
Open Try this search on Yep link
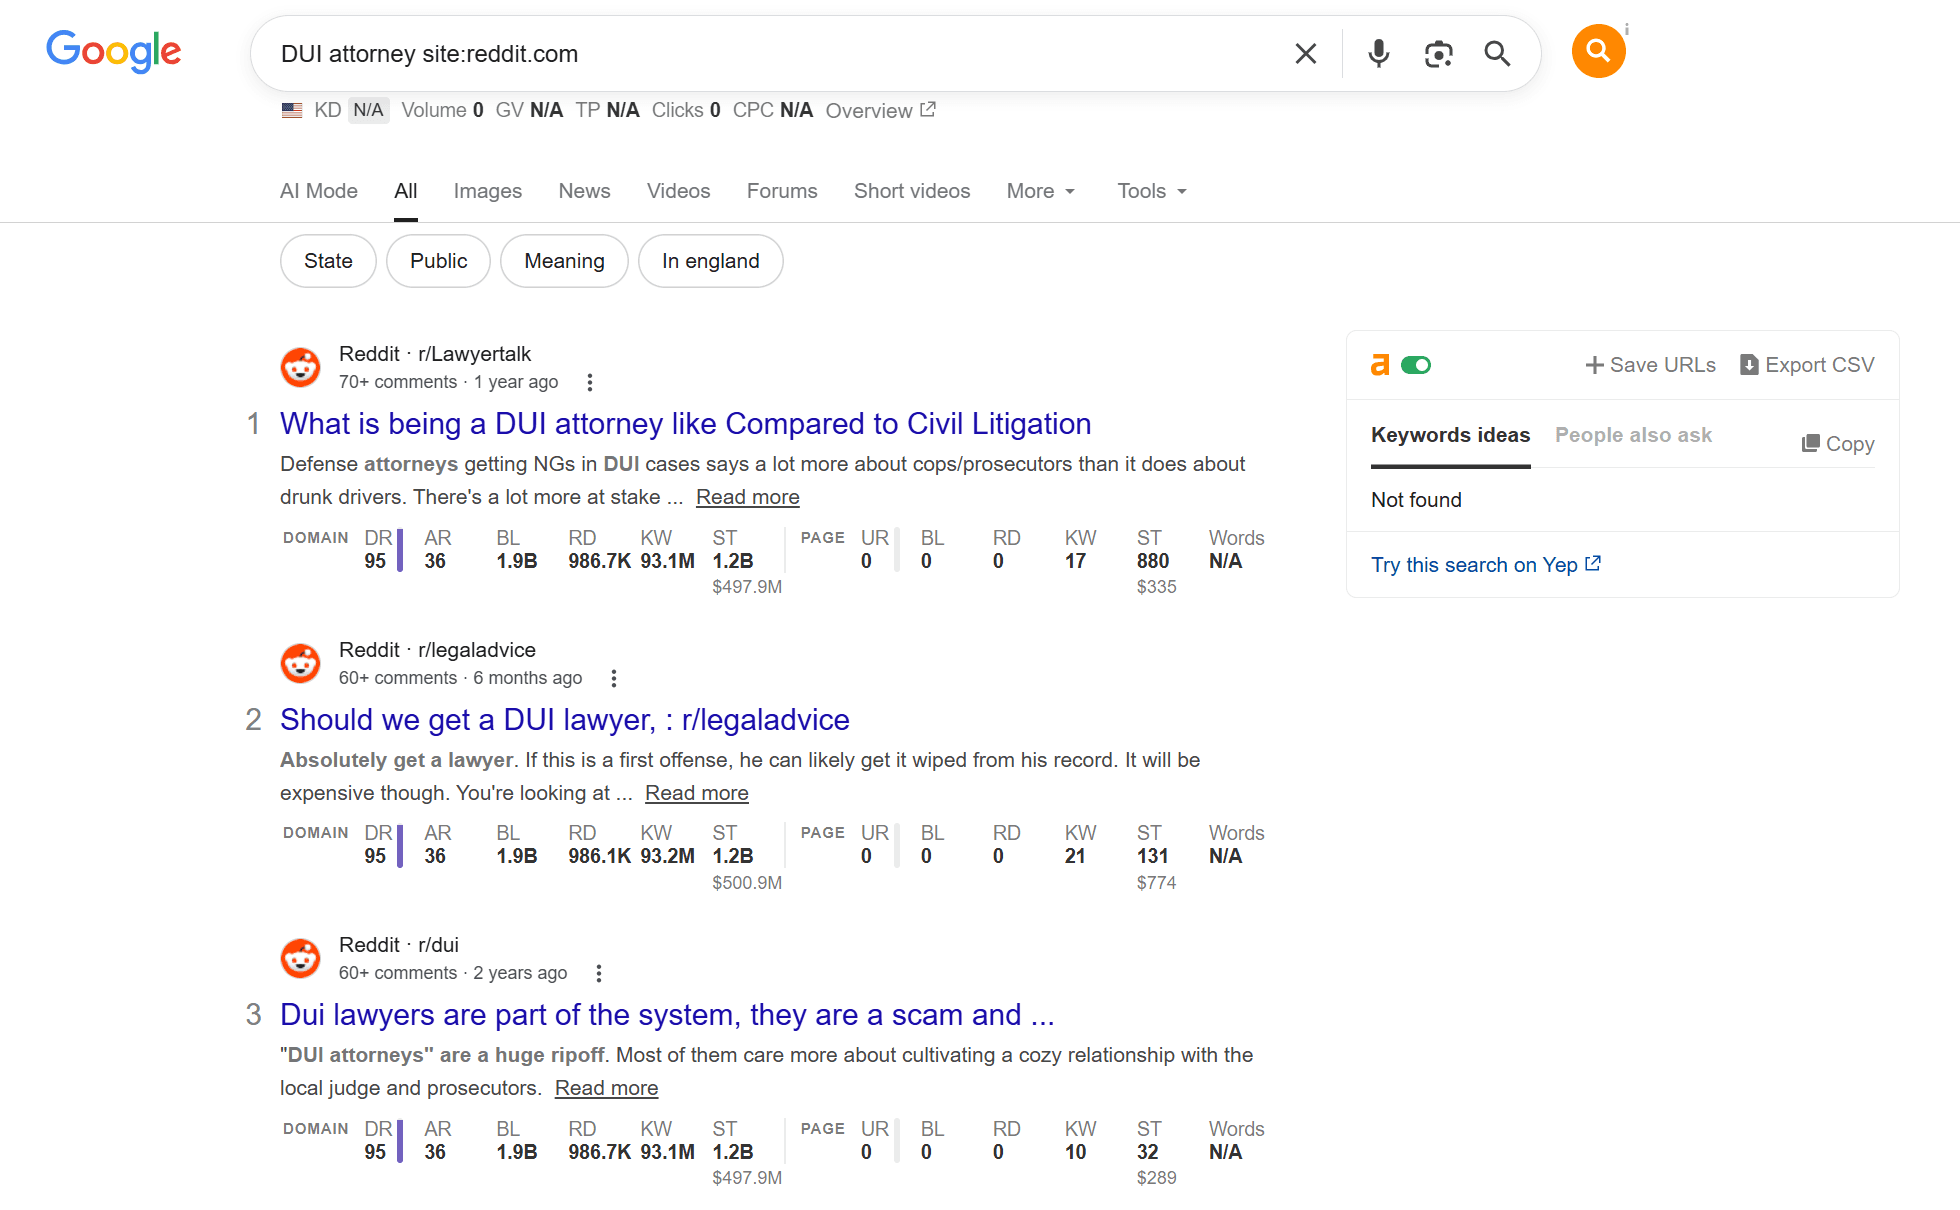pyautogui.click(x=1486, y=565)
